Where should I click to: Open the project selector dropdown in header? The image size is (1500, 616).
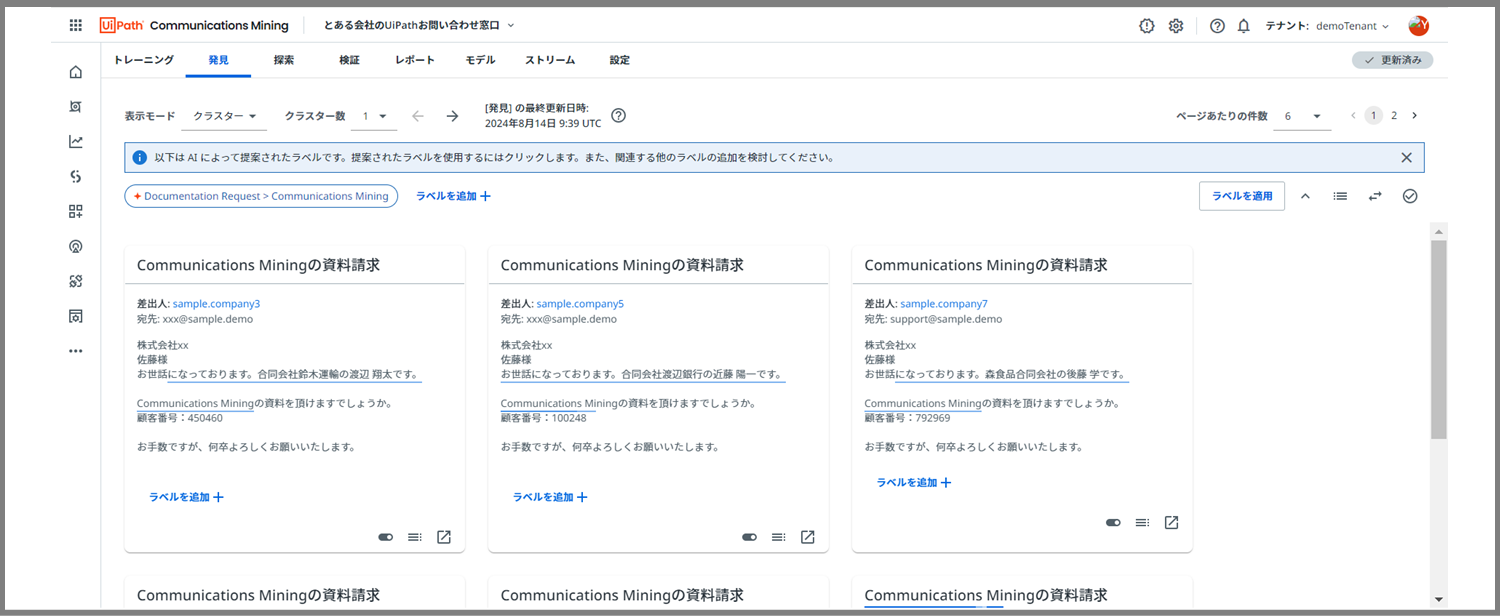click(x=420, y=25)
